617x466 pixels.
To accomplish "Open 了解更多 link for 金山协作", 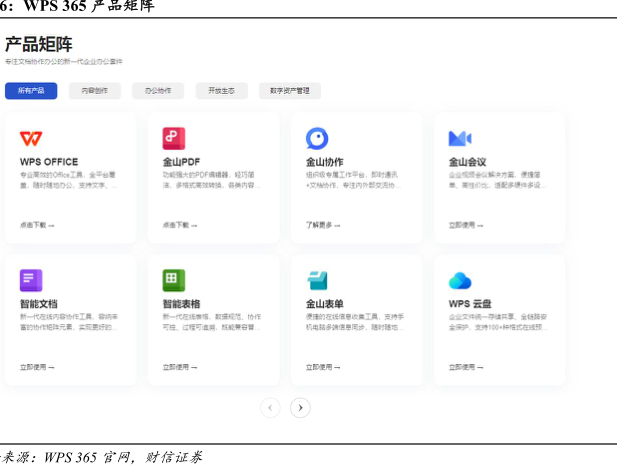I will click(323, 225).
